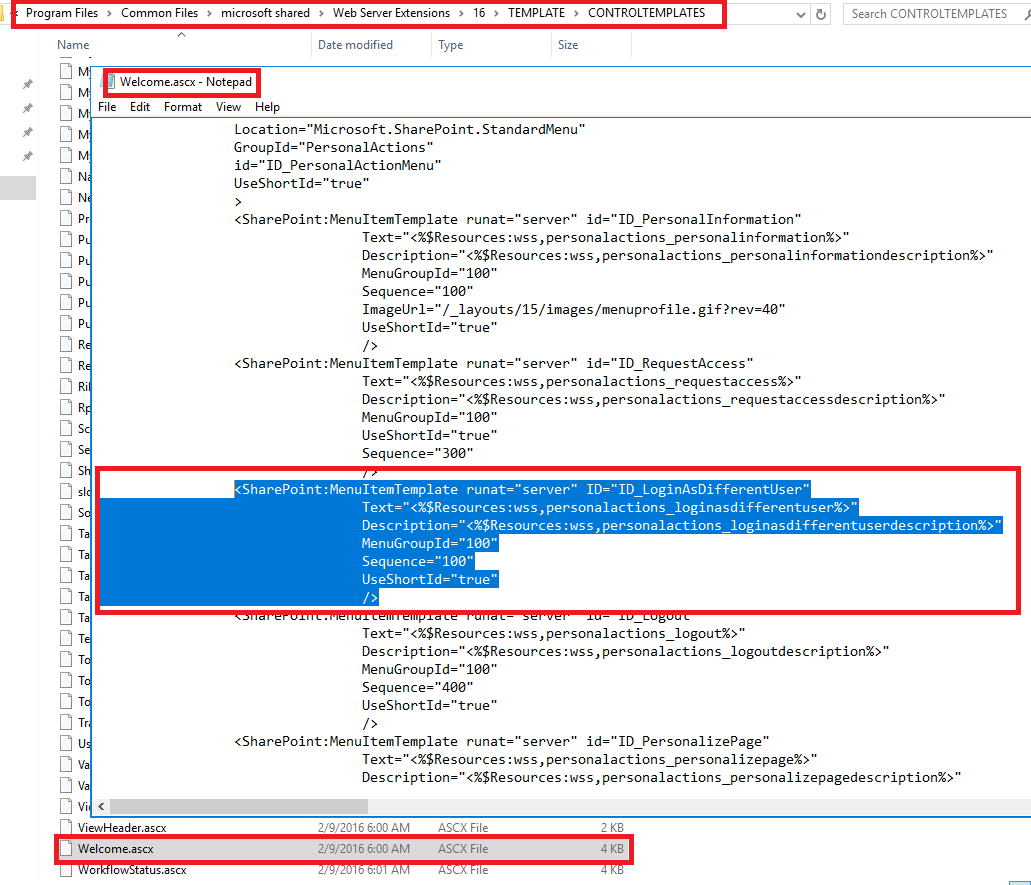Click the 4 KB size of Welcome.ascx
The image size is (1031, 885).
[612, 849]
